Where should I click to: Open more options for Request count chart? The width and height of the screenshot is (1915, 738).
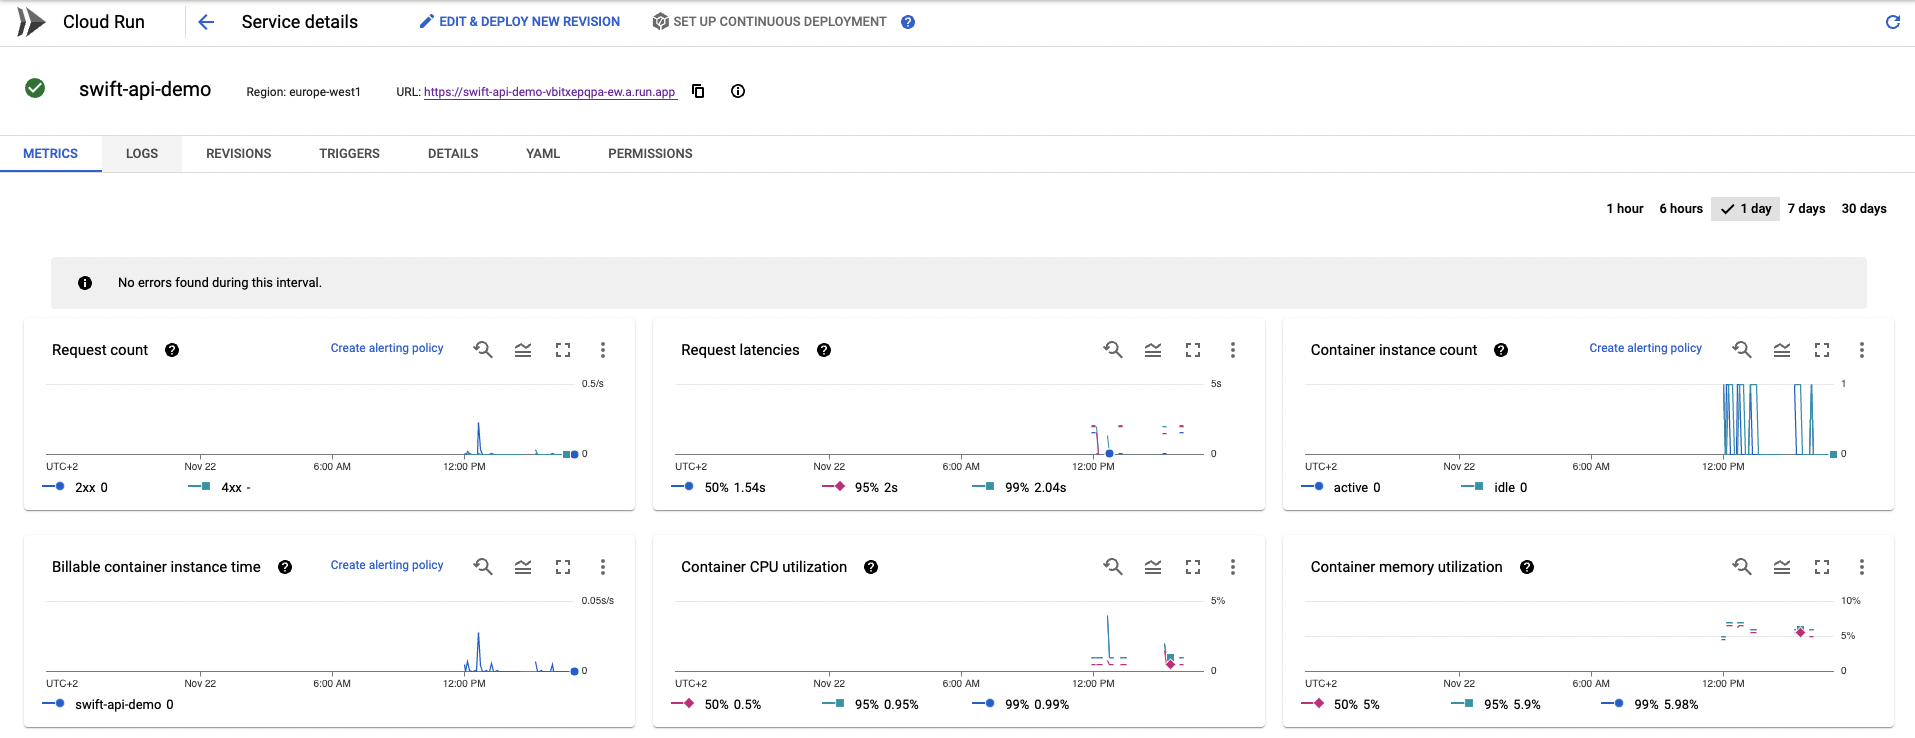tap(603, 350)
